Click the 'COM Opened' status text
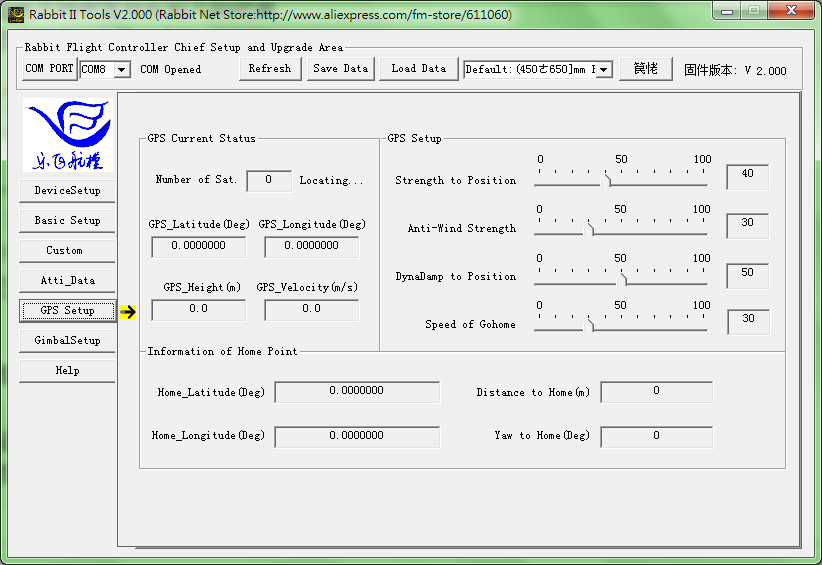 (x=170, y=69)
